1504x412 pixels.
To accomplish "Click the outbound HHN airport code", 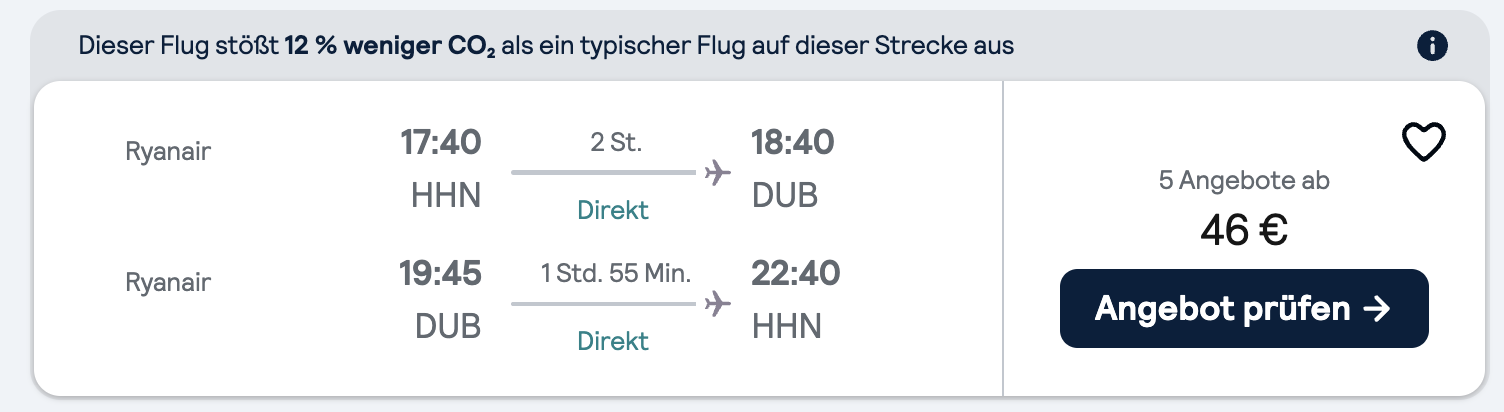I will coord(446,196).
